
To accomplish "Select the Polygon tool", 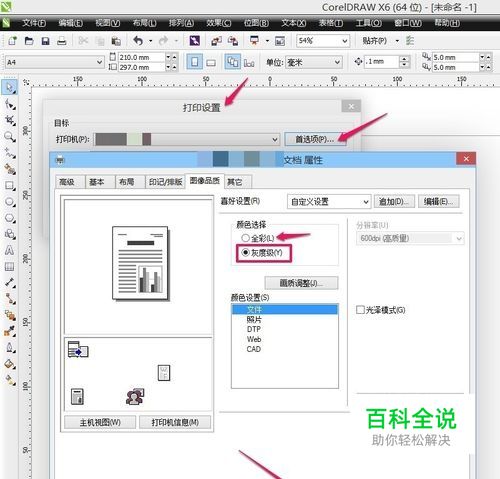I will pyautogui.click(x=10, y=218).
